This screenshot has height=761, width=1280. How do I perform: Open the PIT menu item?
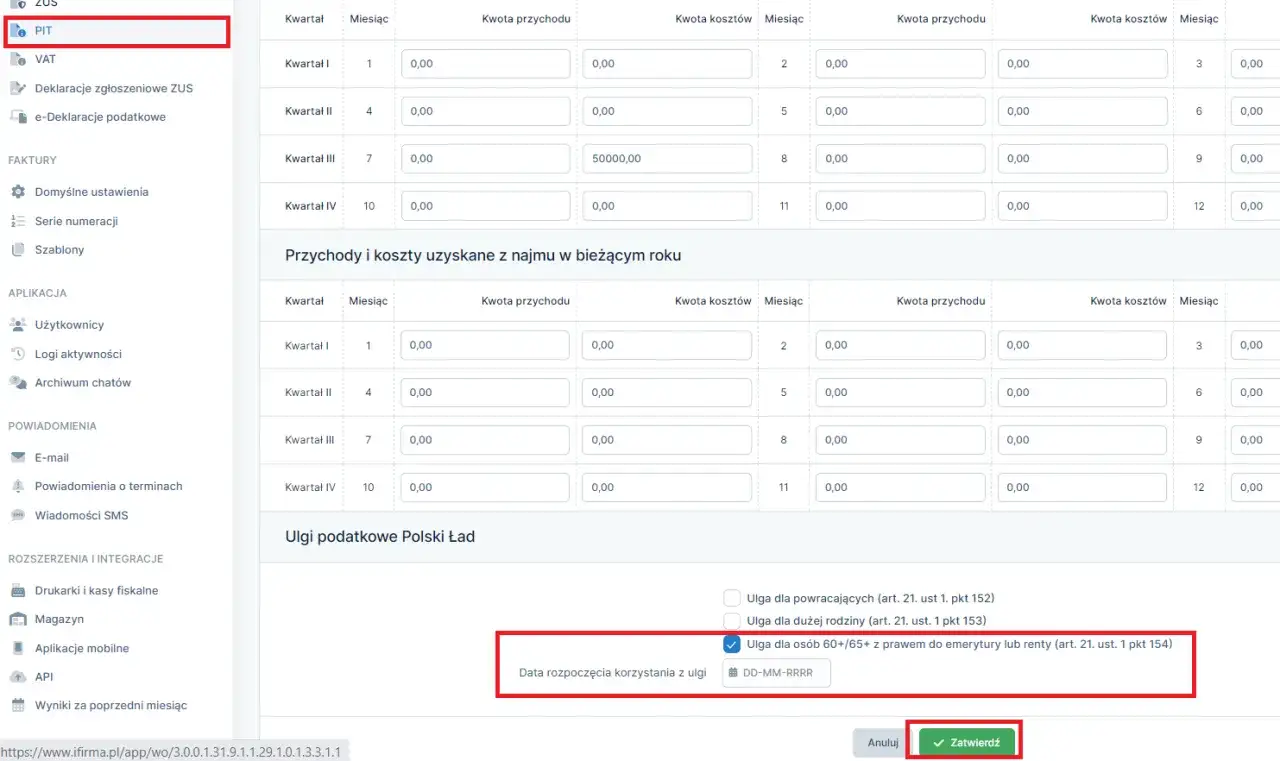(43, 31)
